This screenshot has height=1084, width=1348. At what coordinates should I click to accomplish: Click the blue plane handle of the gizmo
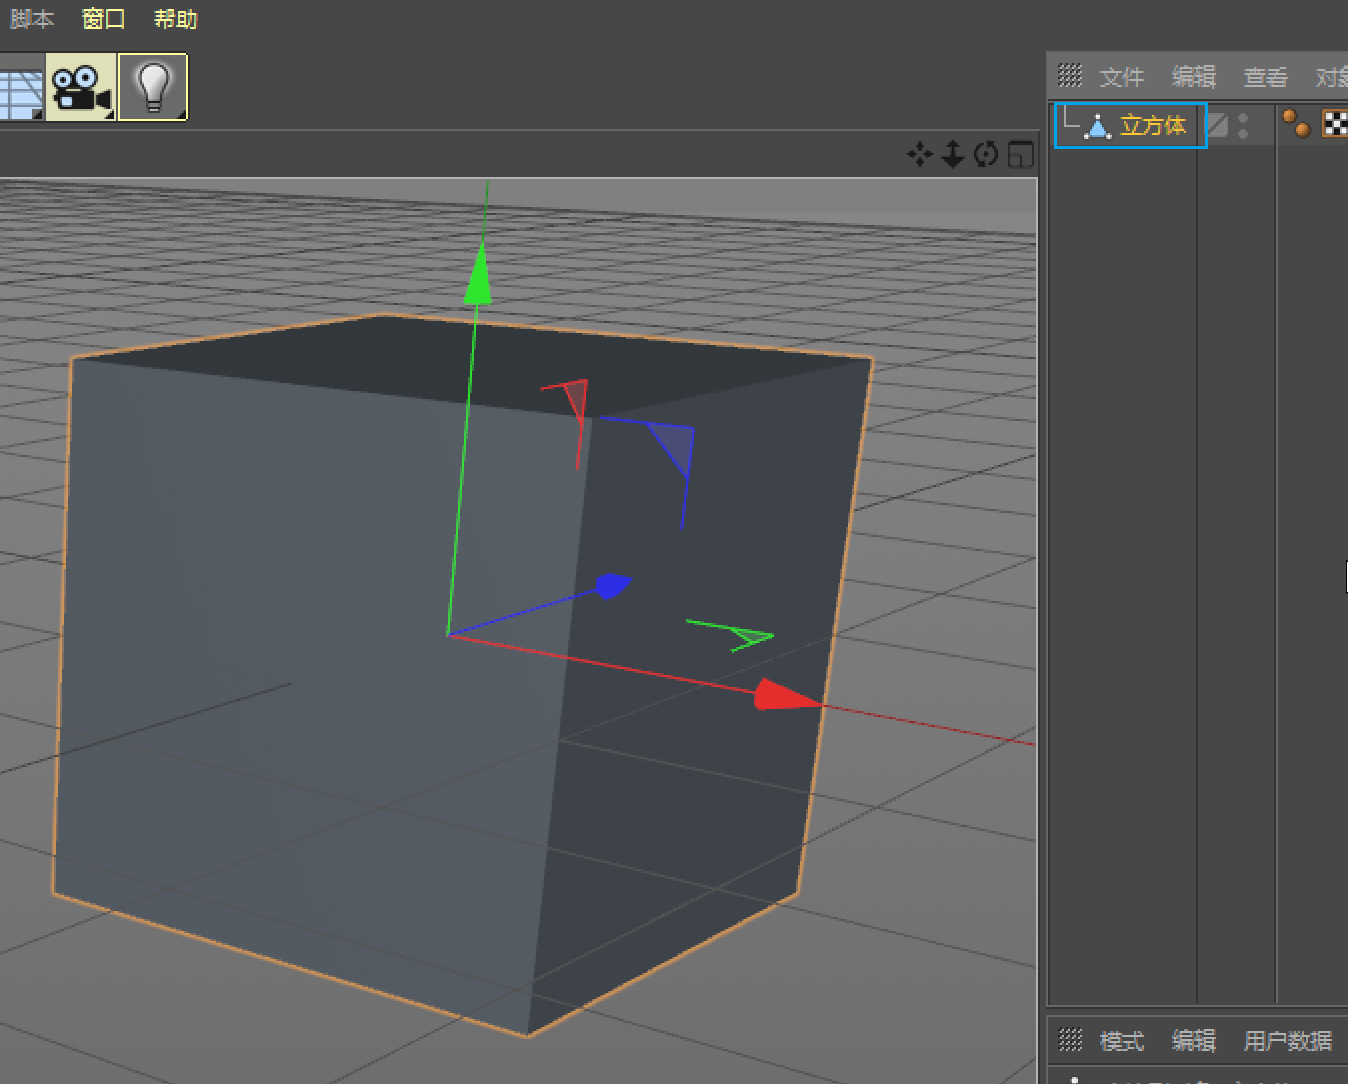click(675, 447)
